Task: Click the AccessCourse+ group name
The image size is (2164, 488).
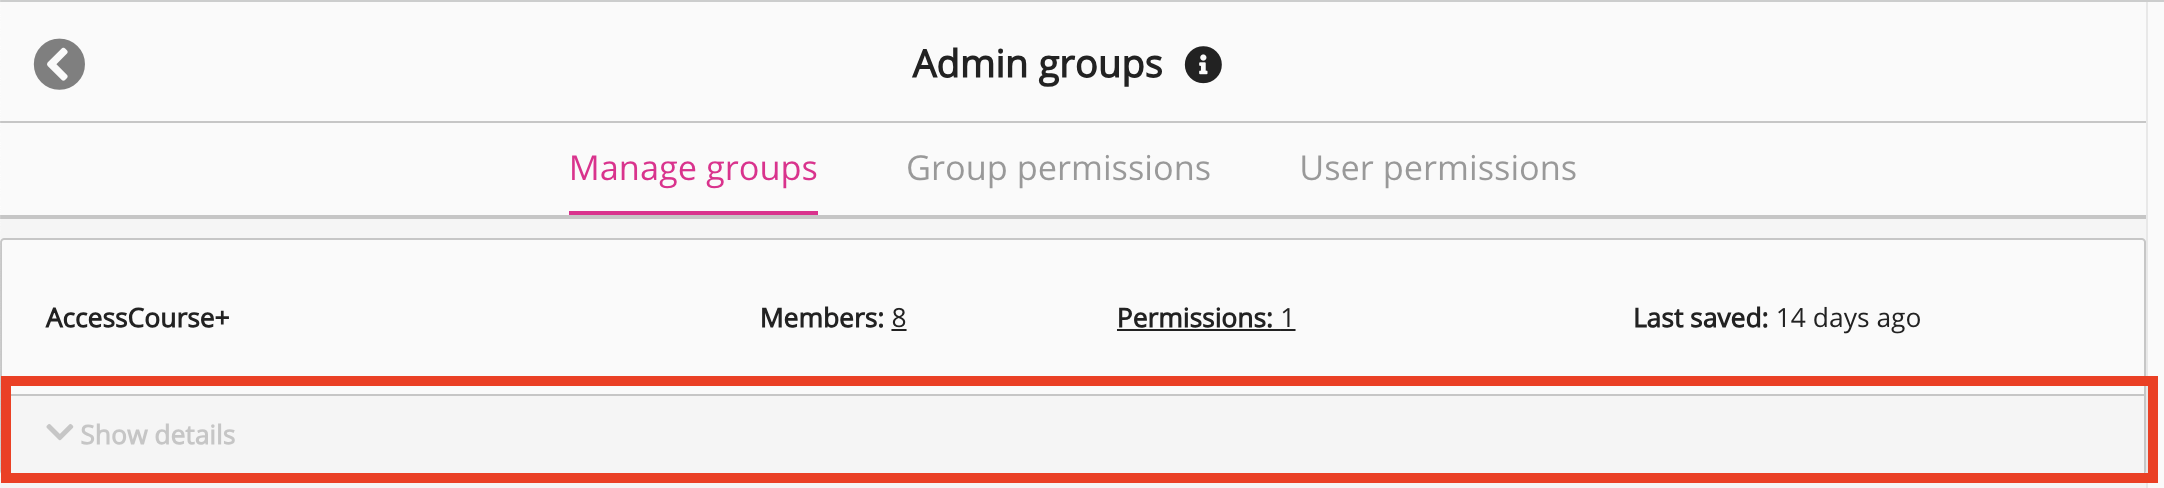Action: [138, 318]
